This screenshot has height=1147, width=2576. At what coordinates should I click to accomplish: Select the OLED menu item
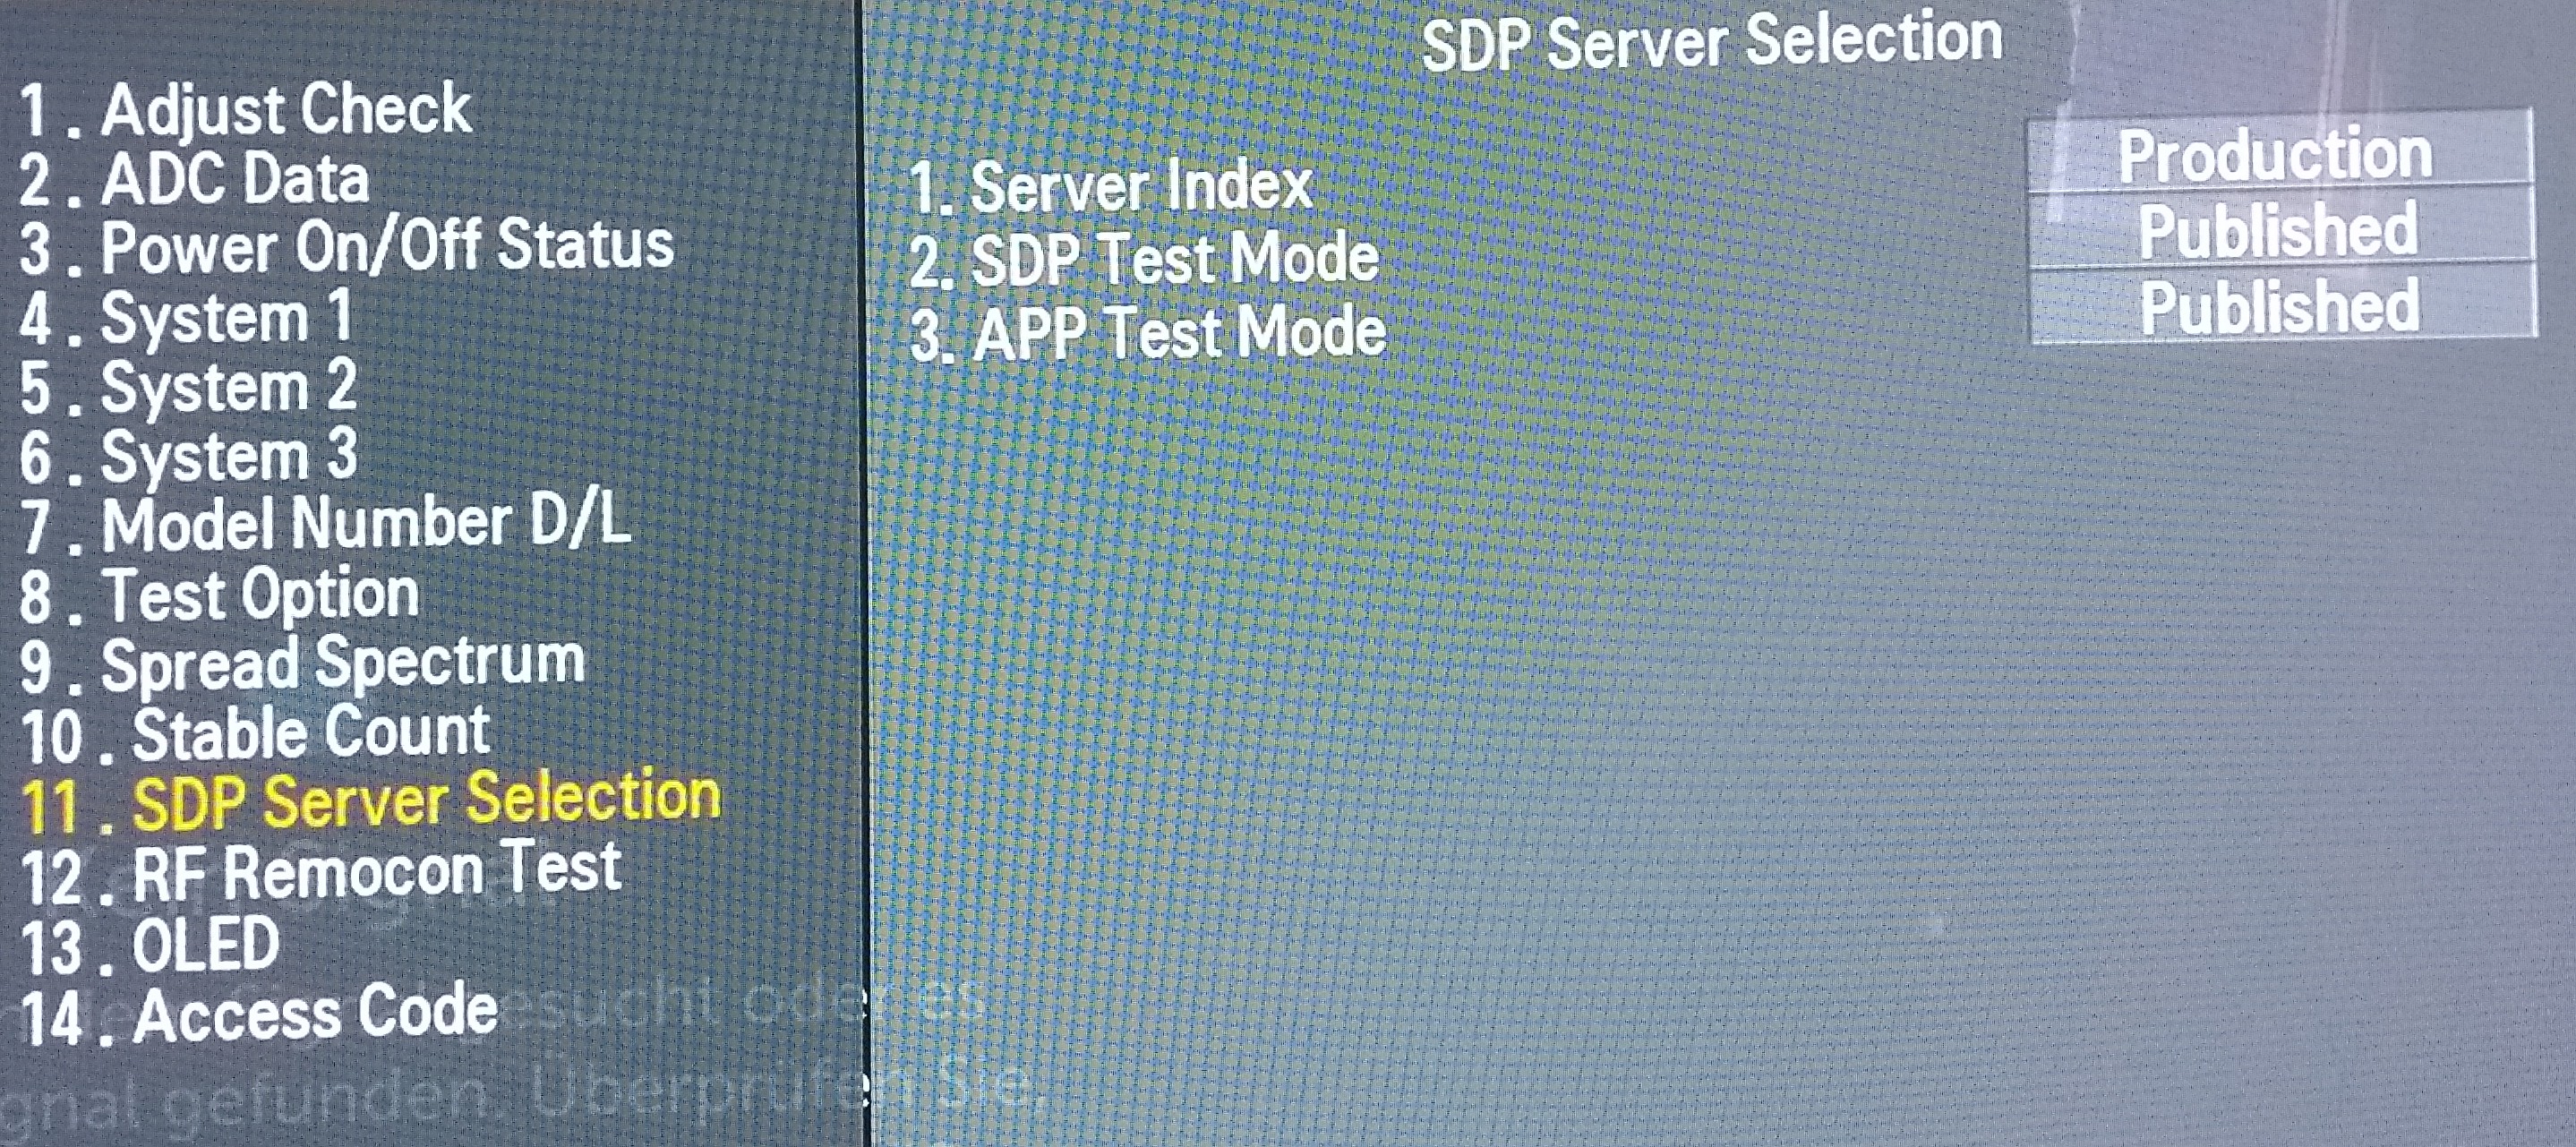tap(150, 945)
